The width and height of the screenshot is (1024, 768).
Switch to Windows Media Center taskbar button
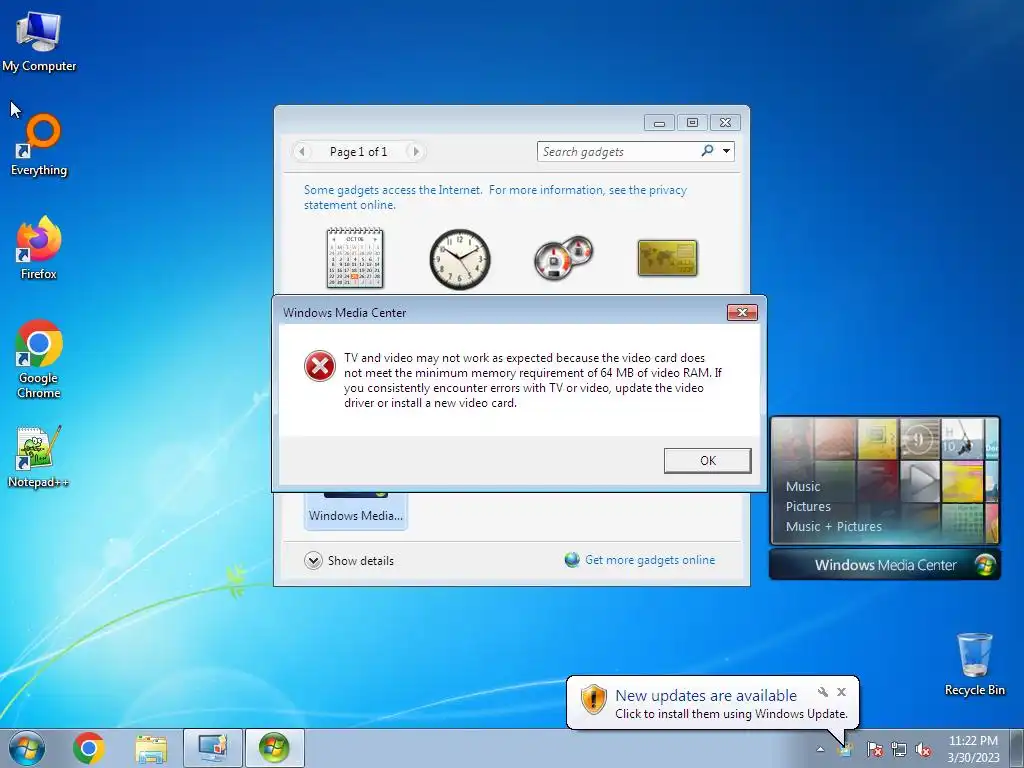(x=274, y=748)
